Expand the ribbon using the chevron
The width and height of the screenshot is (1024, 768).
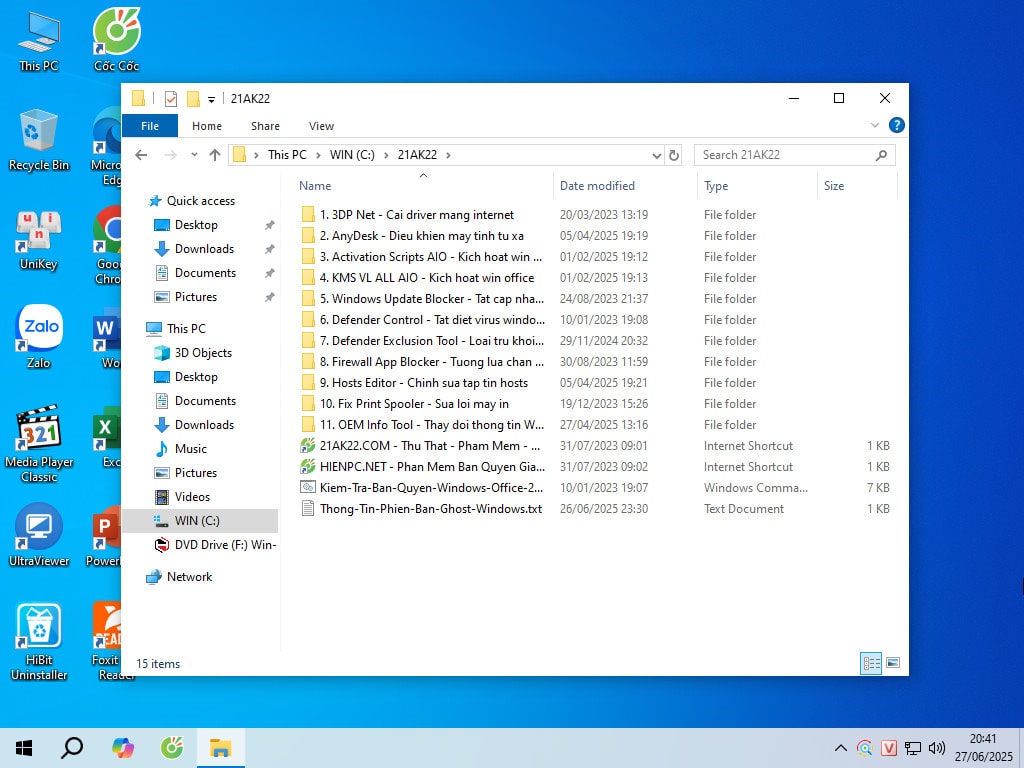[x=875, y=126]
